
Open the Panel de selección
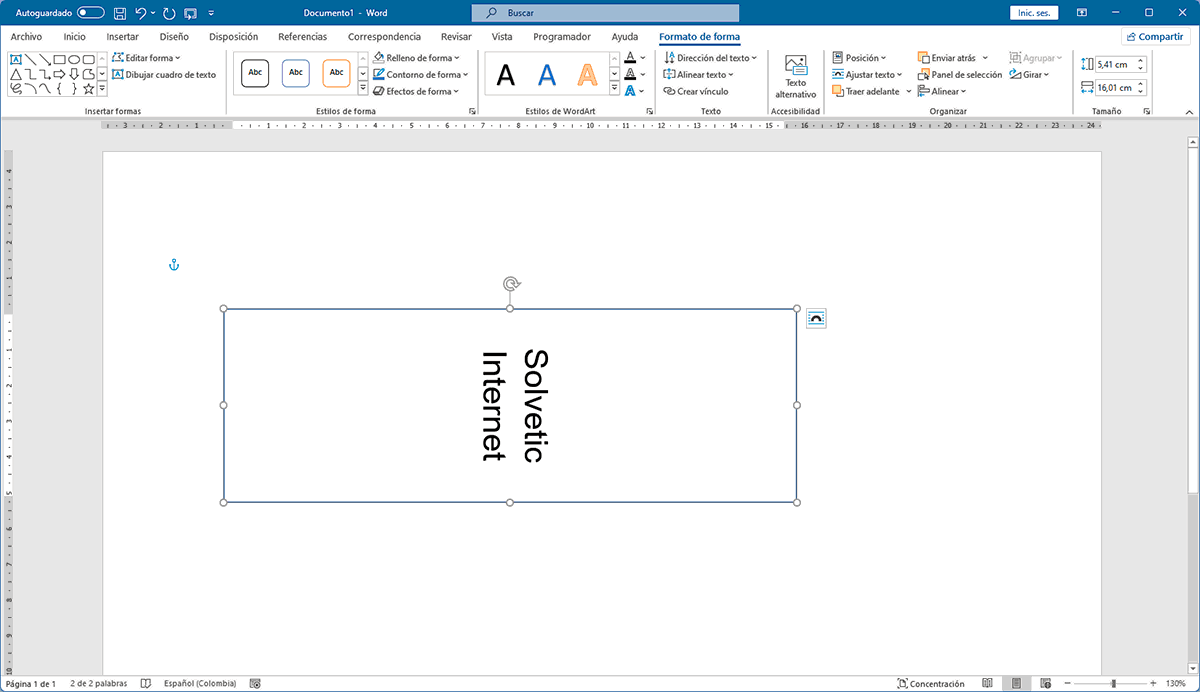tap(960, 74)
